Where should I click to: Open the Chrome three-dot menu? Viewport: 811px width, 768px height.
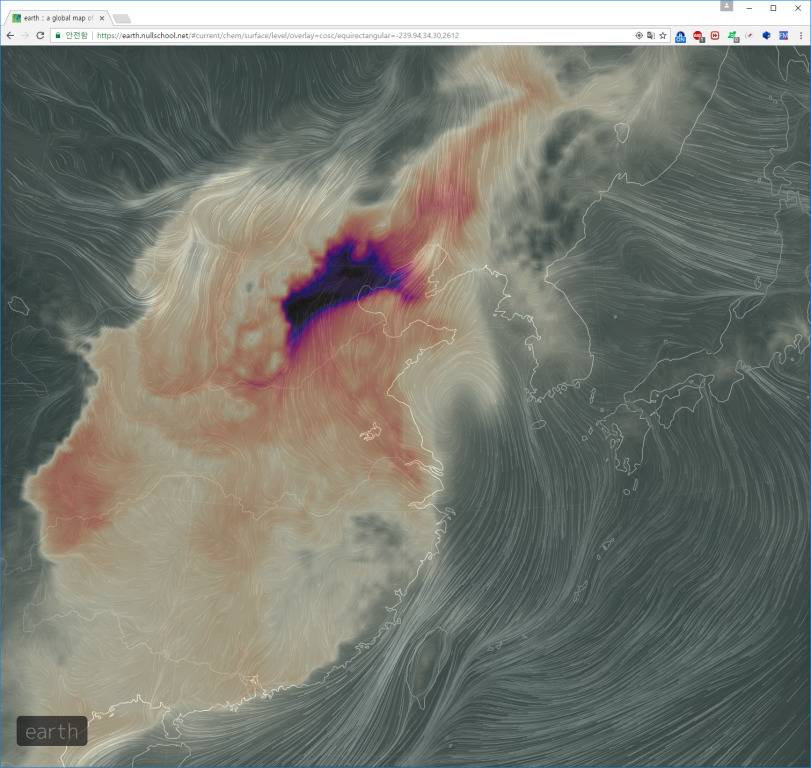(x=800, y=35)
